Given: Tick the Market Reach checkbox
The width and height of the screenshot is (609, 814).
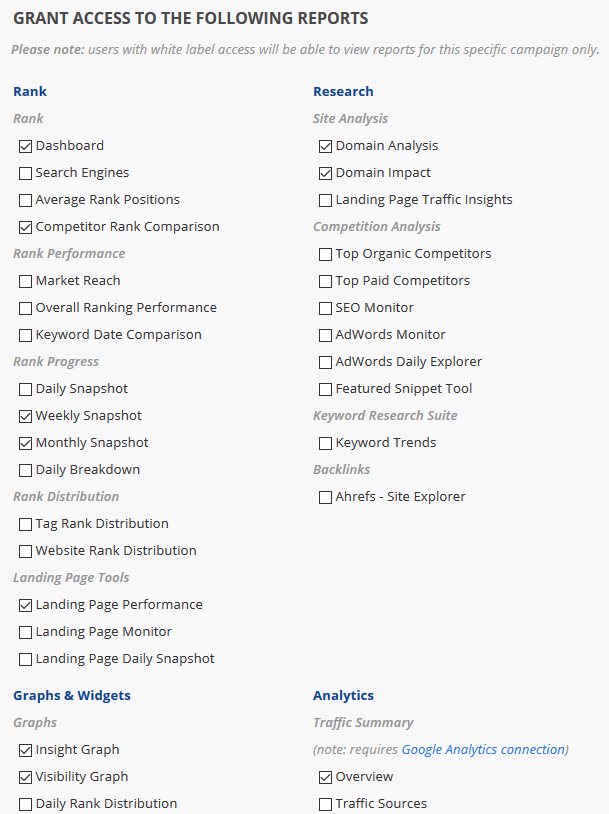Looking at the screenshot, I should pyautogui.click(x=26, y=281).
